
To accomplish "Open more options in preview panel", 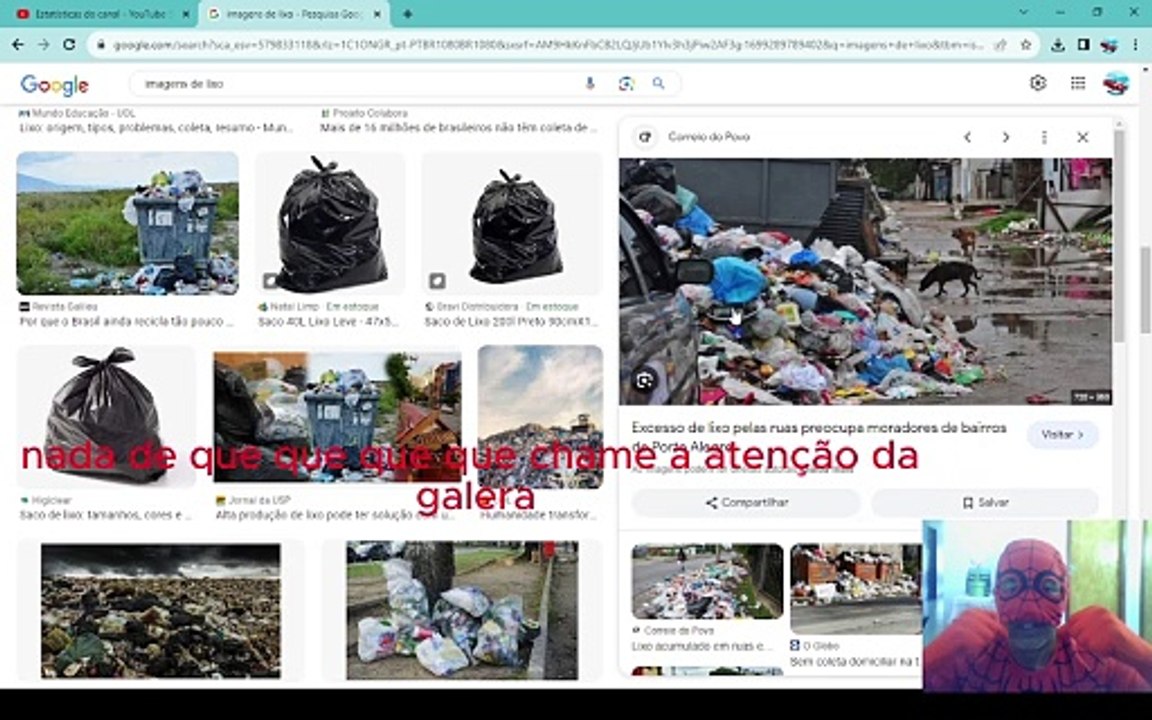I will click(x=1044, y=137).
